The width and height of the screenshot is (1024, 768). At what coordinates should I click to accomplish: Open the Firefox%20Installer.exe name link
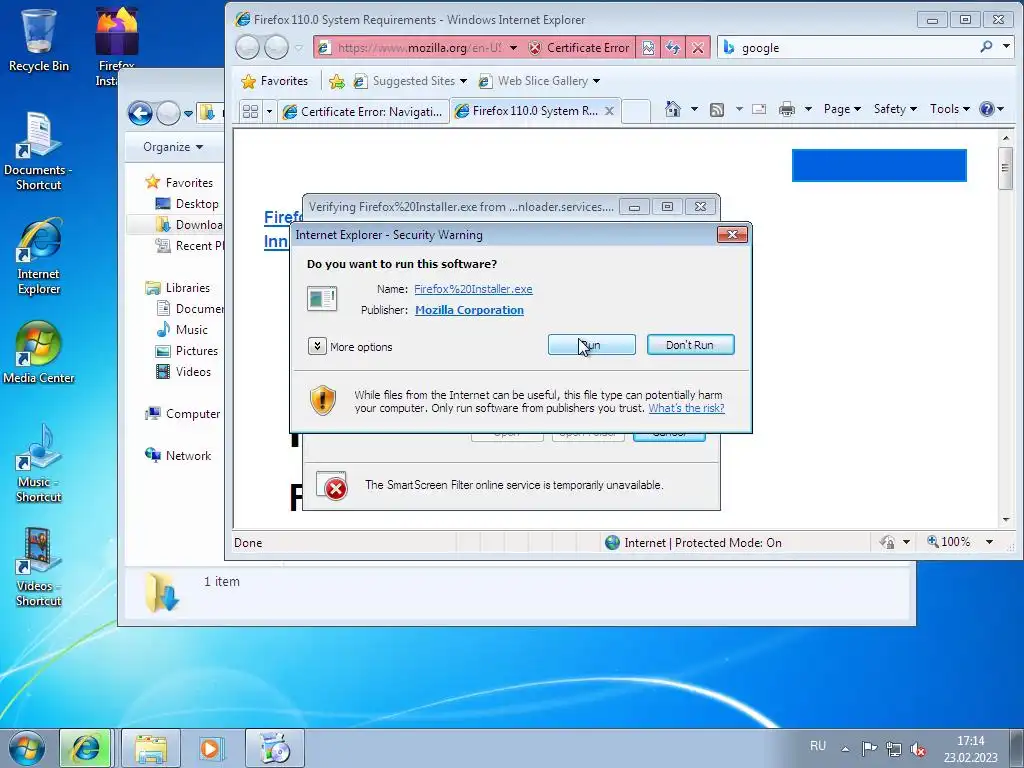473,289
